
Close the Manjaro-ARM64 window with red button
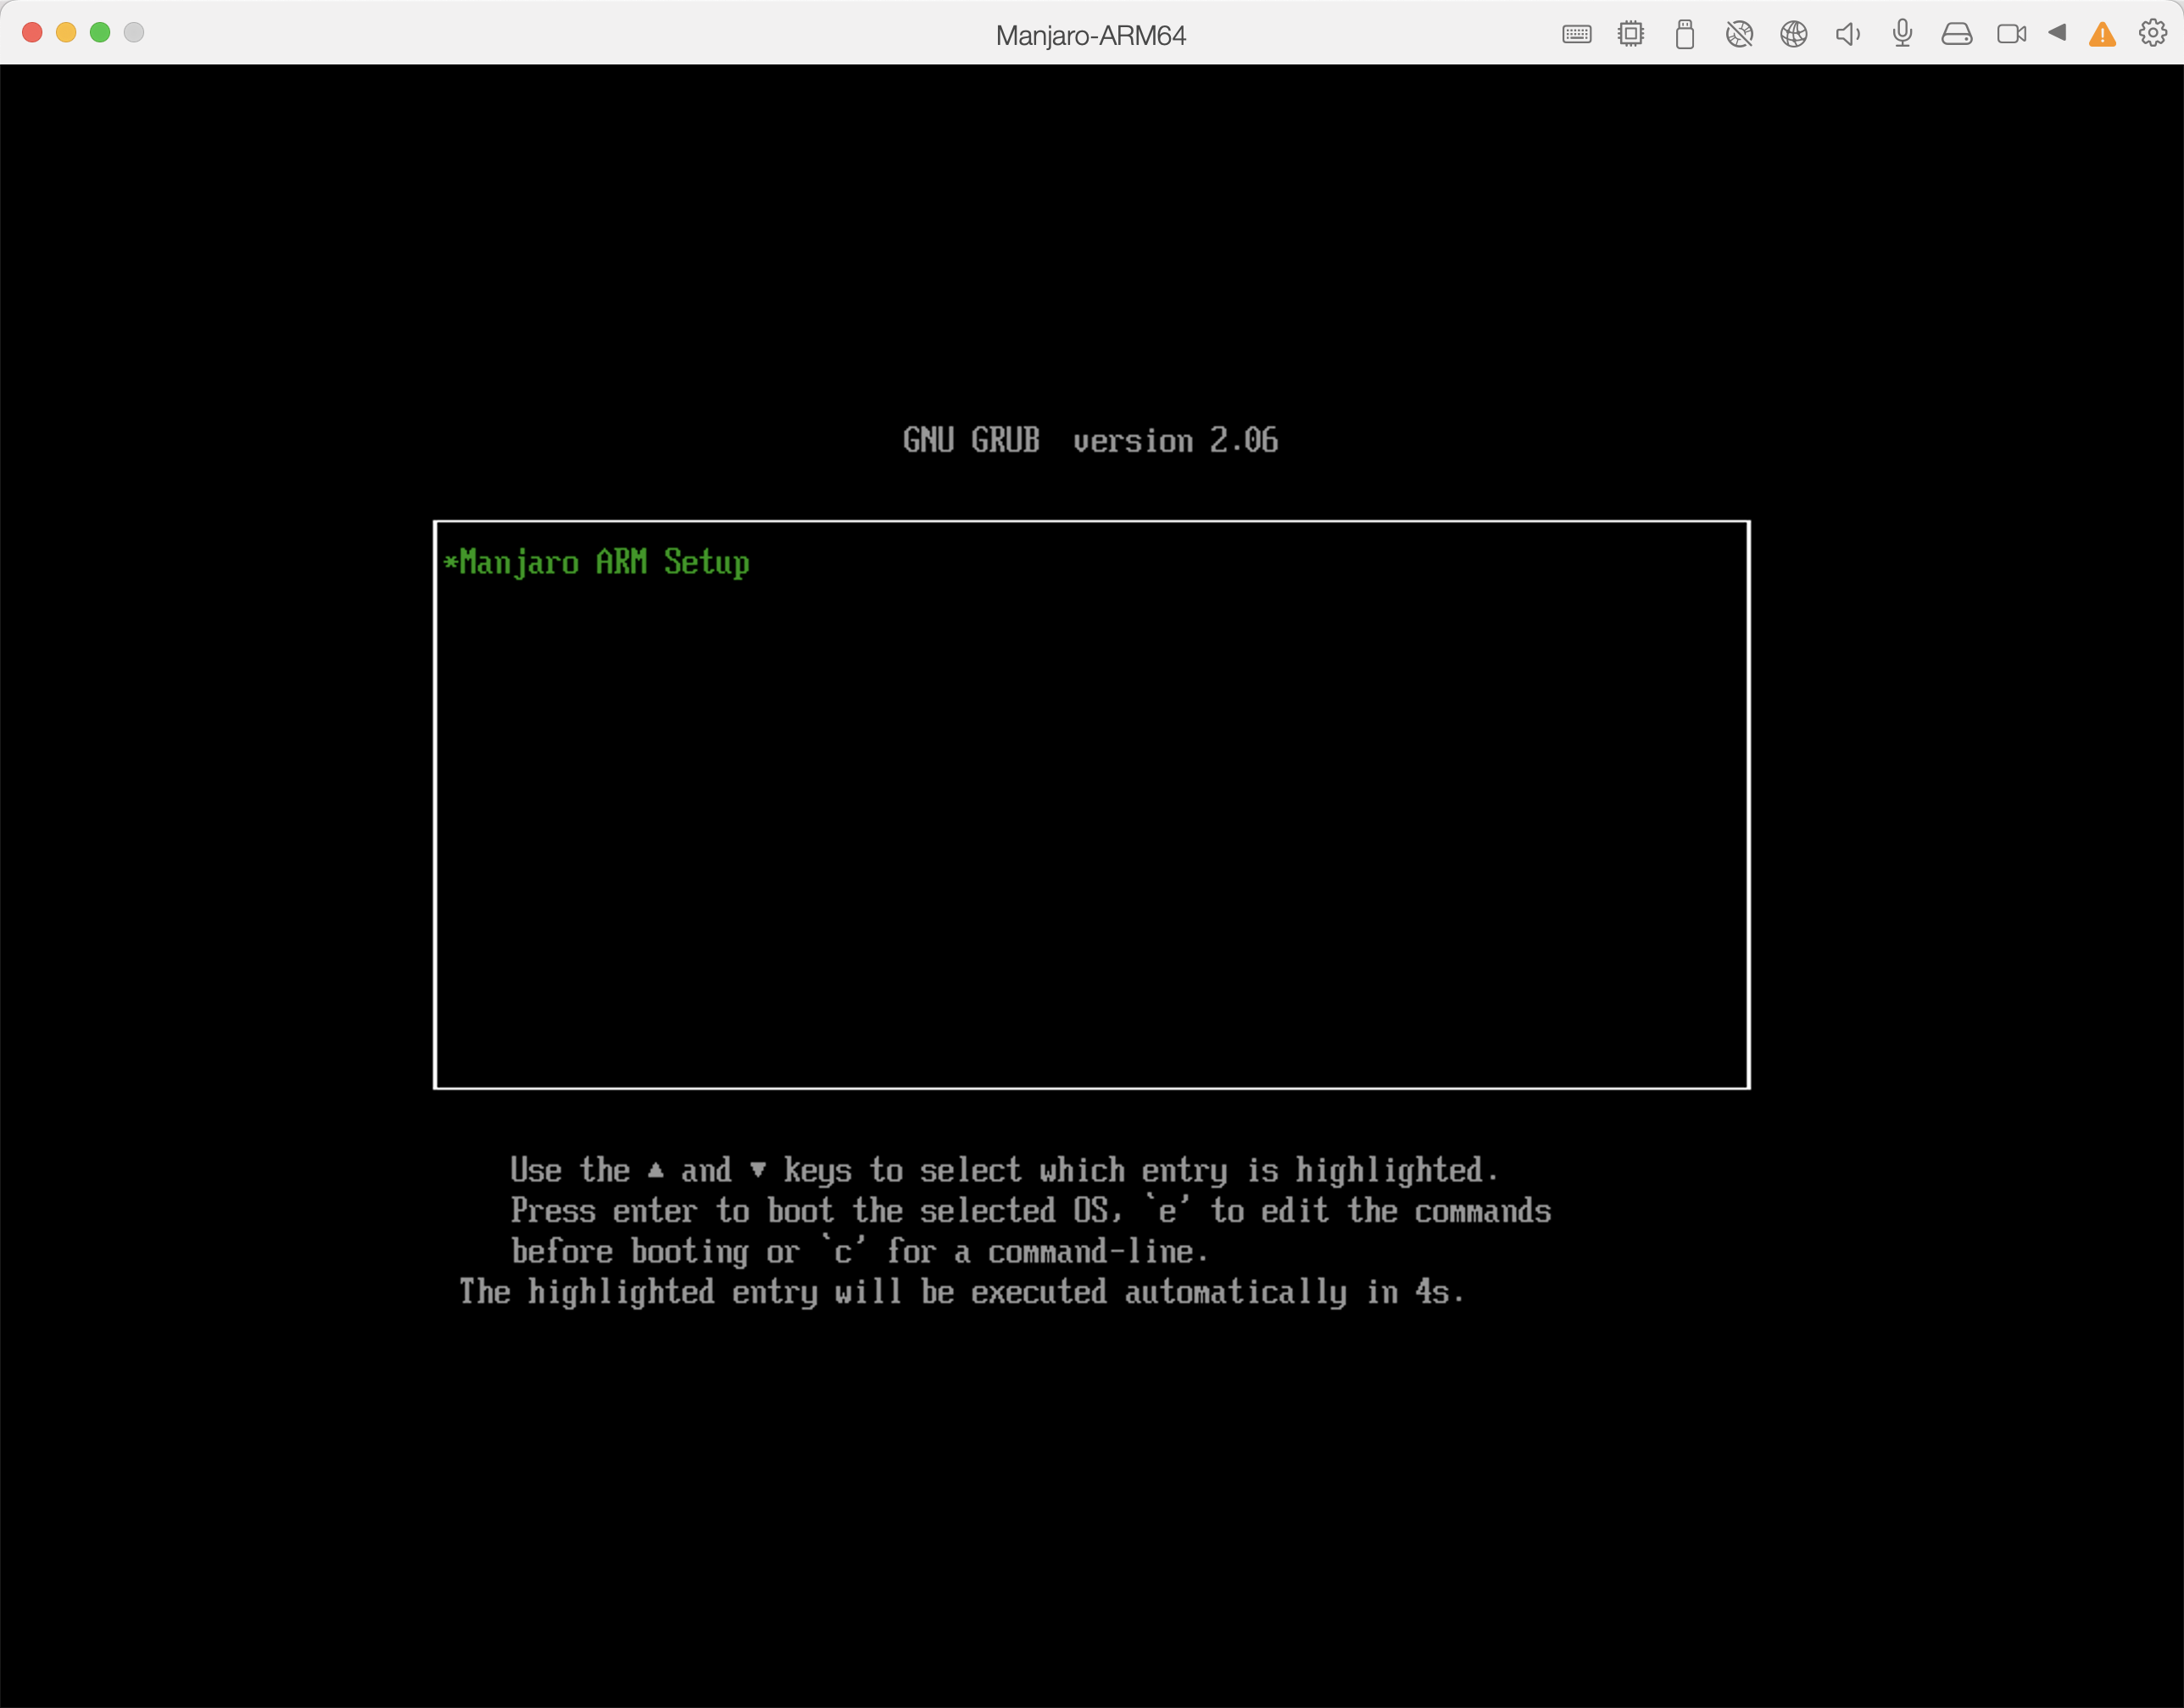click(32, 32)
